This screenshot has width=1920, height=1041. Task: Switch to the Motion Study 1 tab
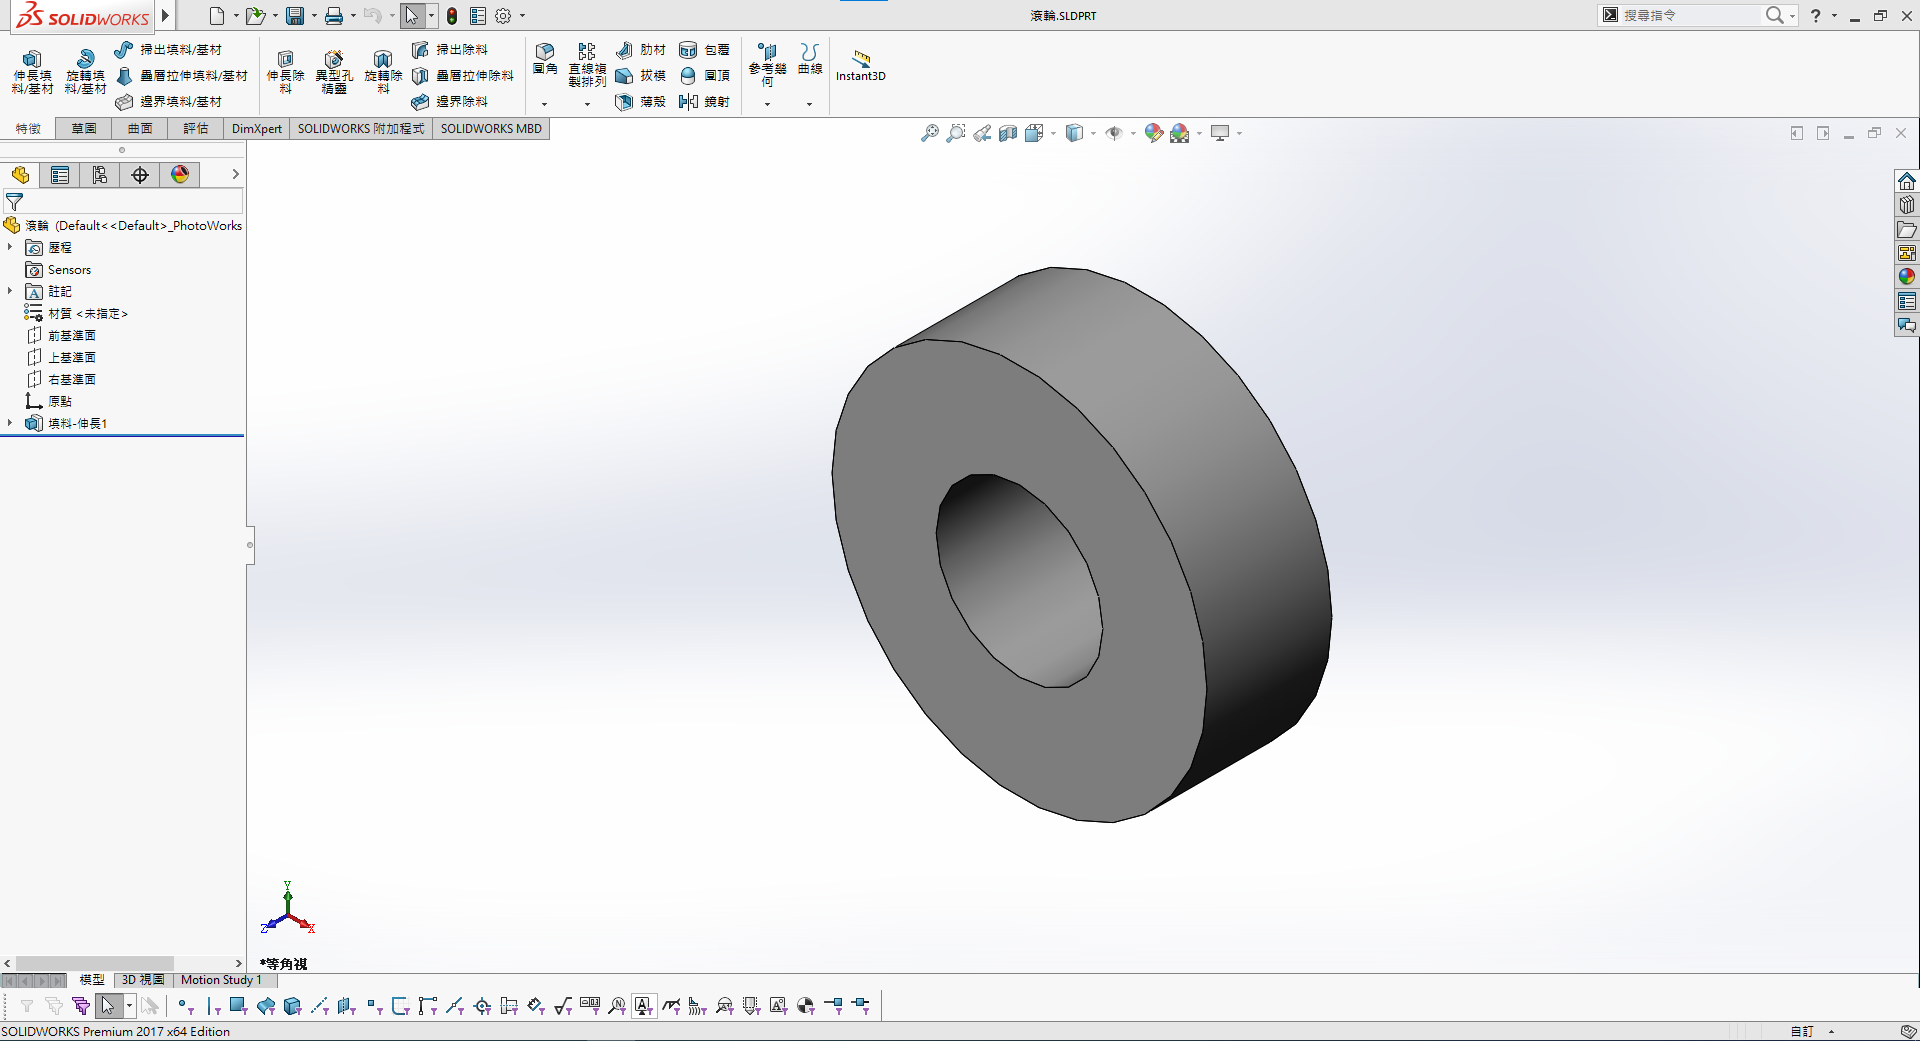221,980
